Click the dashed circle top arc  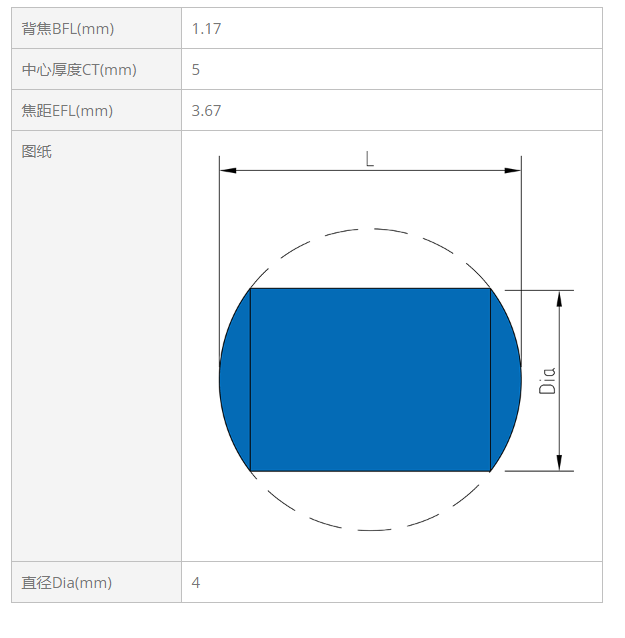[370, 244]
